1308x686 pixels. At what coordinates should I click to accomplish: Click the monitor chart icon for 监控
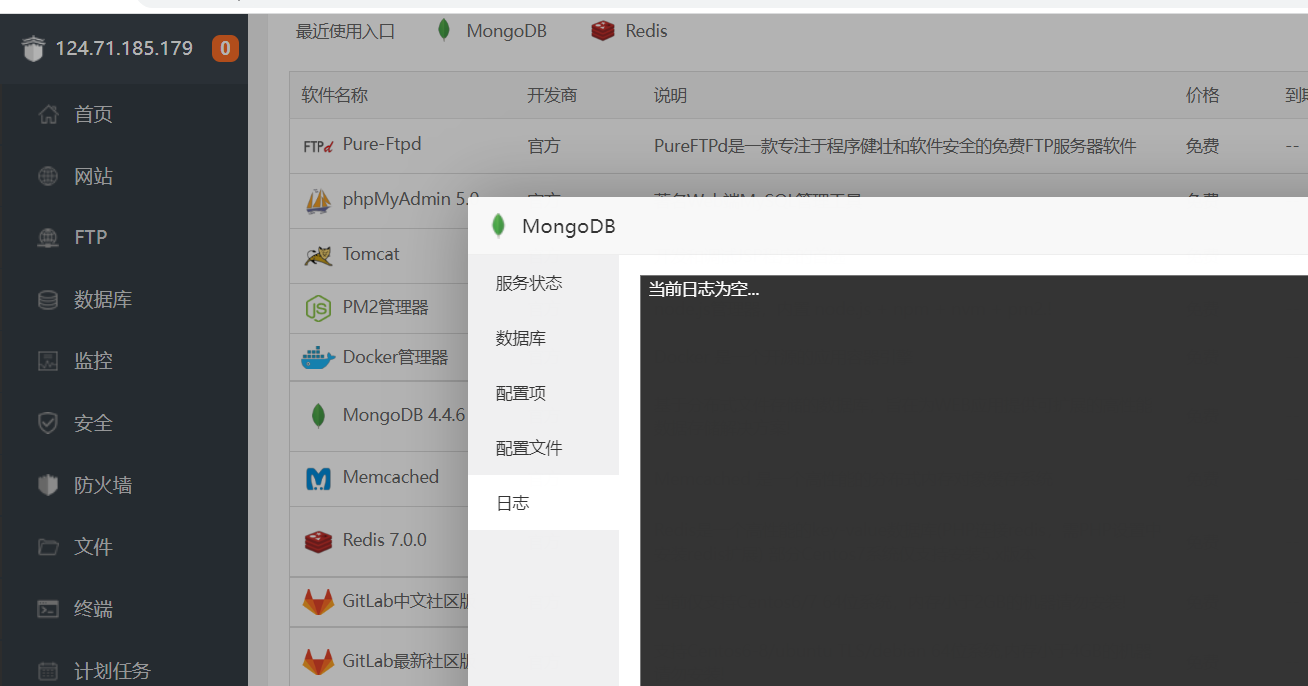click(48, 361)
